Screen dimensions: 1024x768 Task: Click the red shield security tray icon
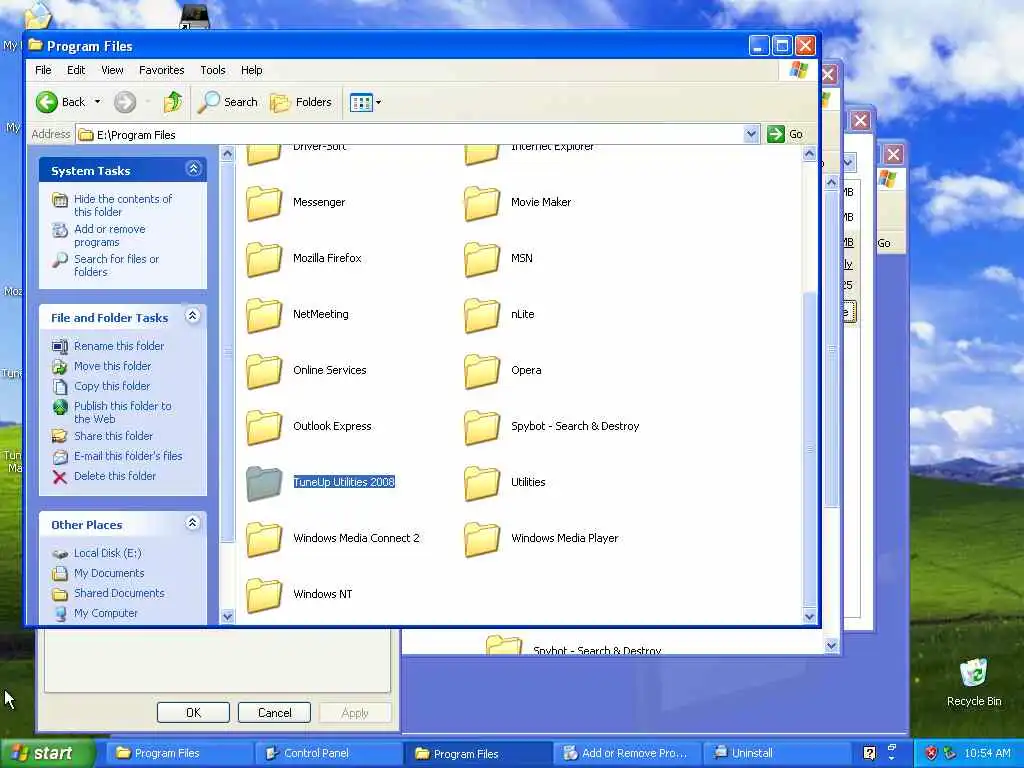[931, 754]
